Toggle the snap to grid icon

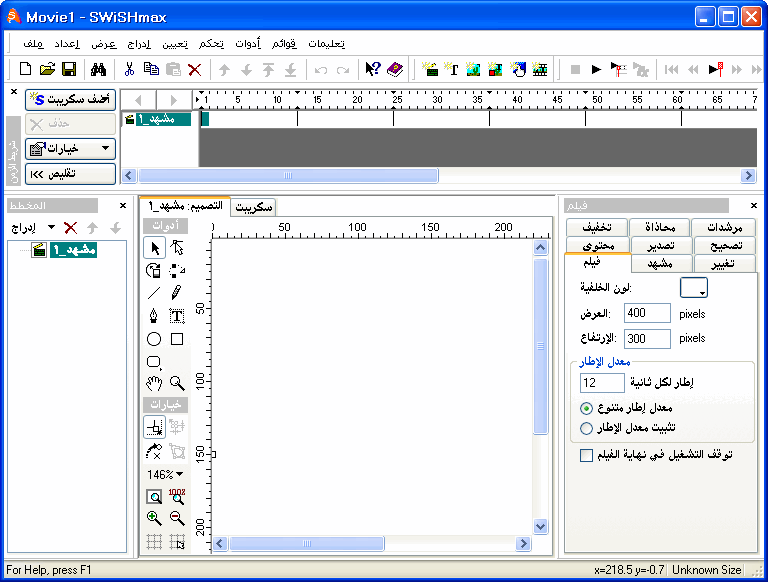coord(177,541)
